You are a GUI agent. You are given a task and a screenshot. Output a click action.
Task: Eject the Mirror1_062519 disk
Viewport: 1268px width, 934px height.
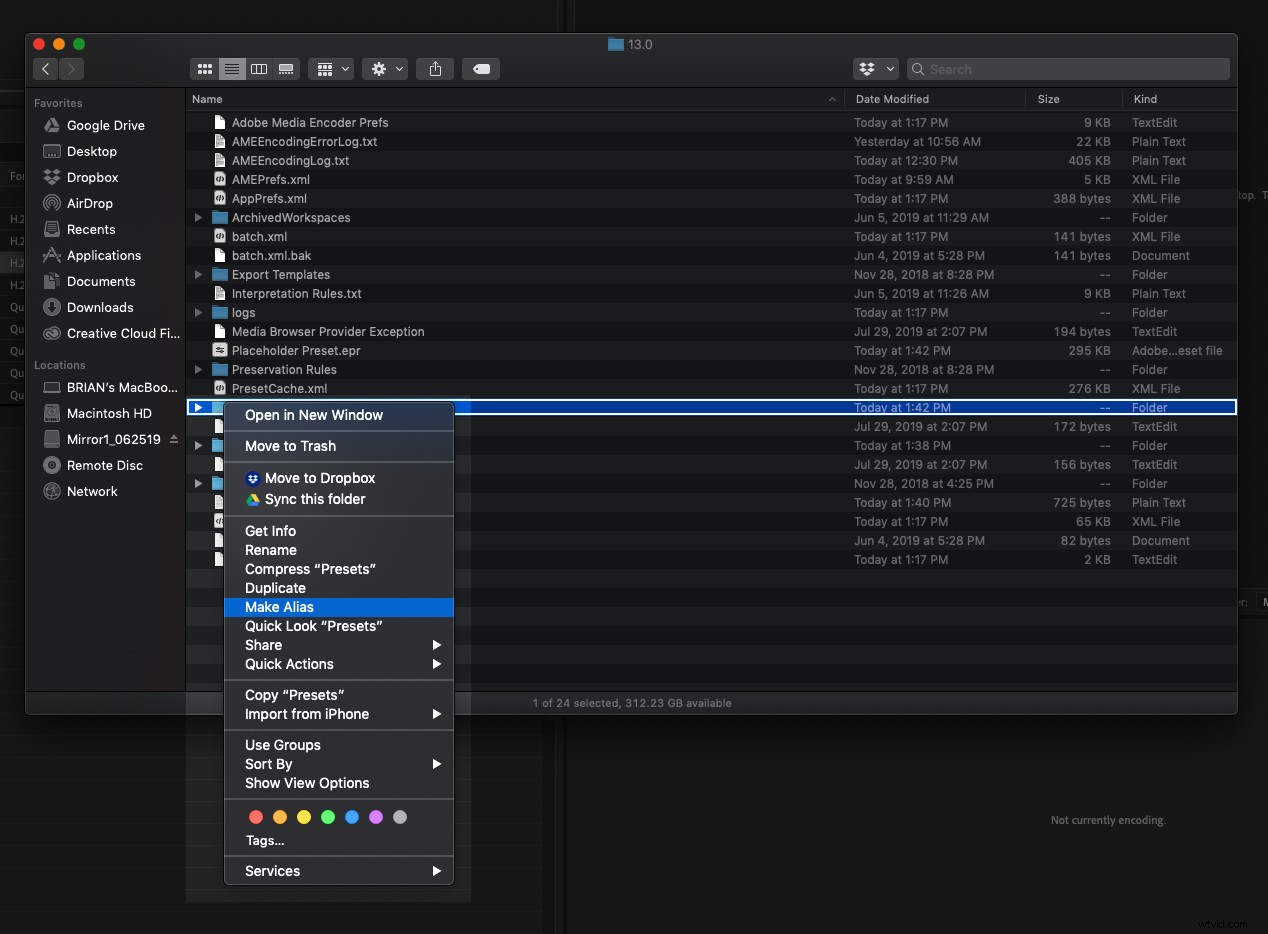click(172, 439)
